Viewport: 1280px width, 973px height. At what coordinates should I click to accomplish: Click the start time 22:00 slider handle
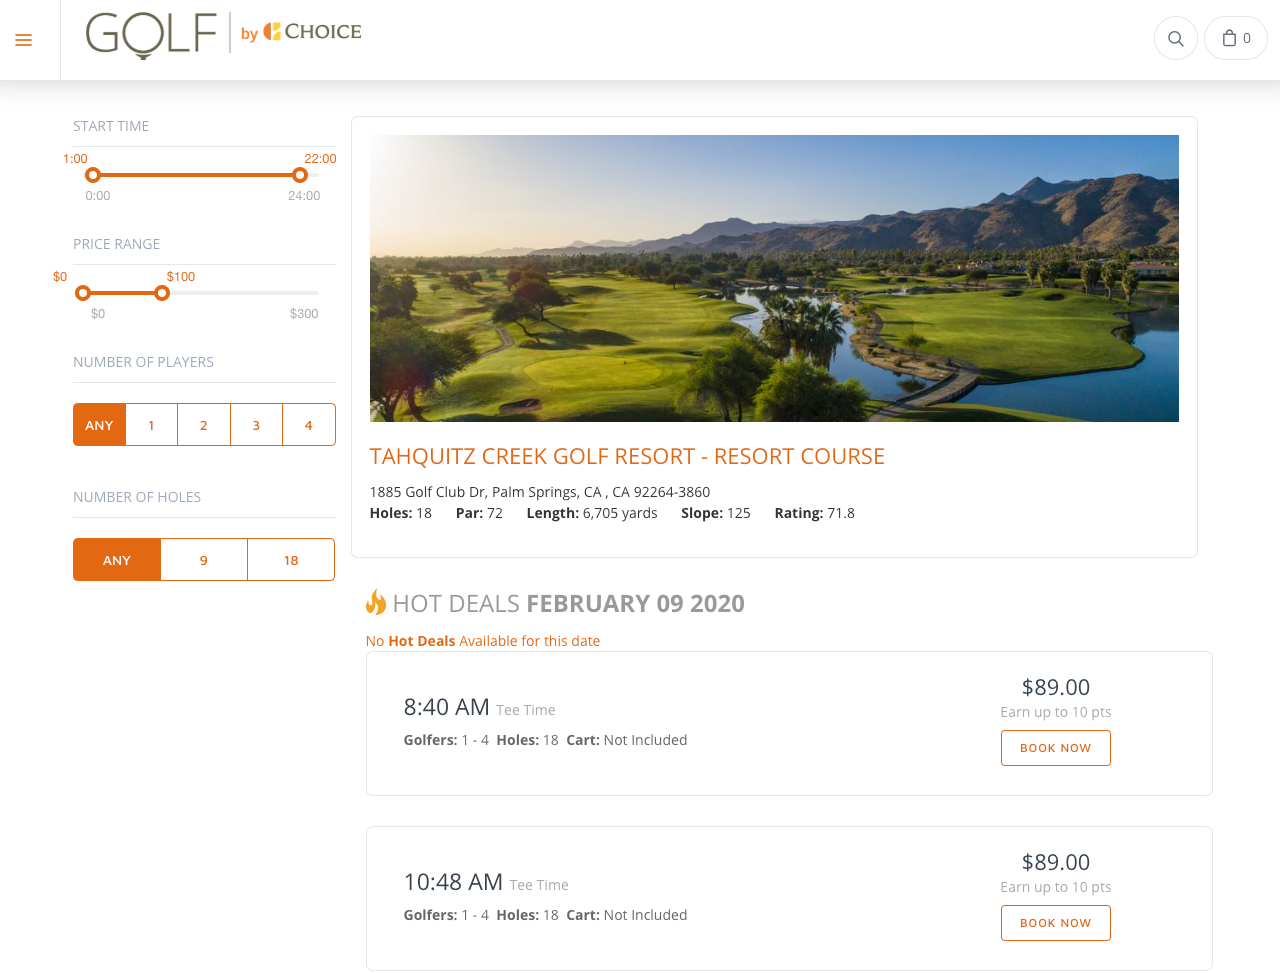click(x=300, y=175)
